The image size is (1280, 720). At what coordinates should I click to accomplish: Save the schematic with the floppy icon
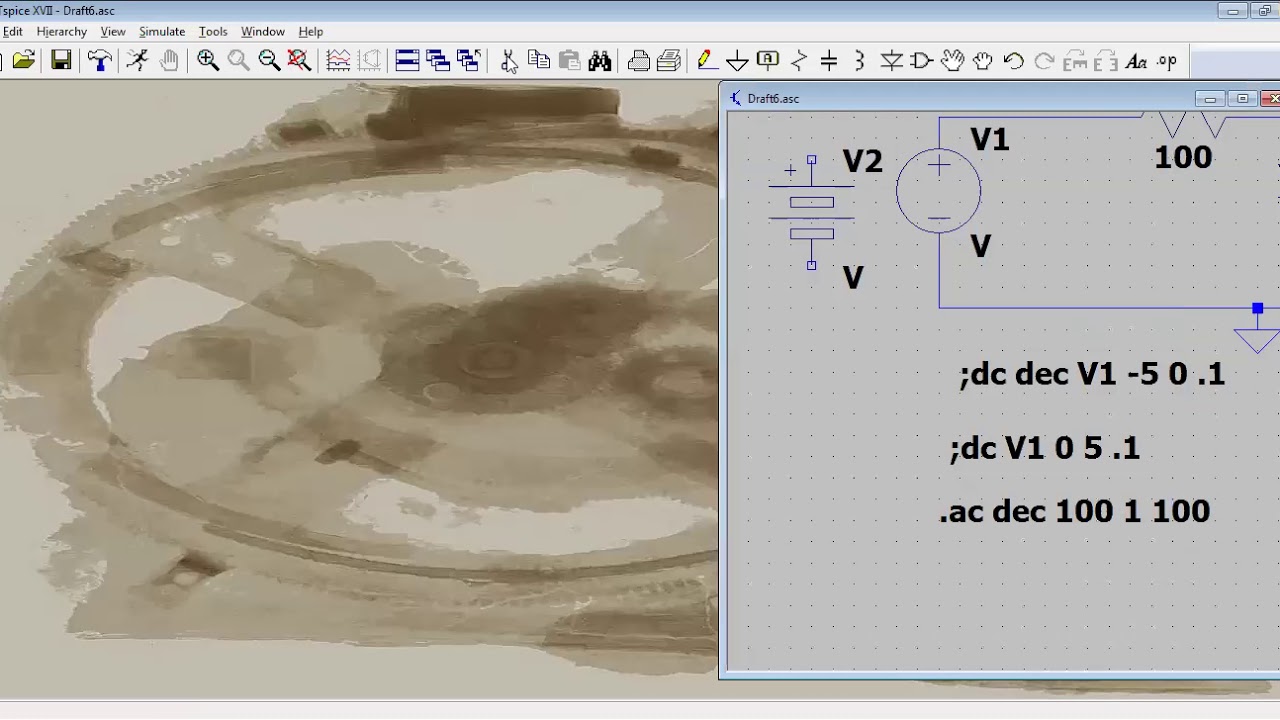point(61,61)
